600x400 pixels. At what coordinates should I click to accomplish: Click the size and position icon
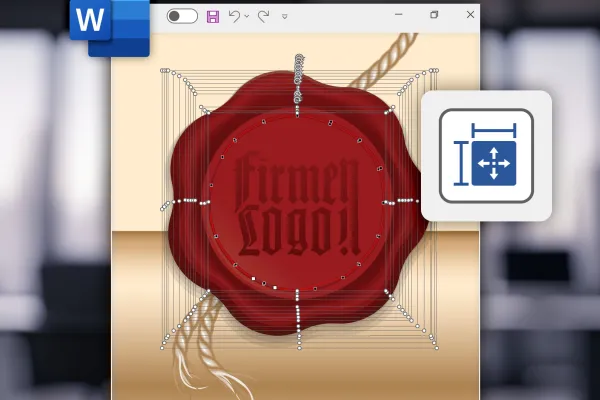[x=486, y=155]
